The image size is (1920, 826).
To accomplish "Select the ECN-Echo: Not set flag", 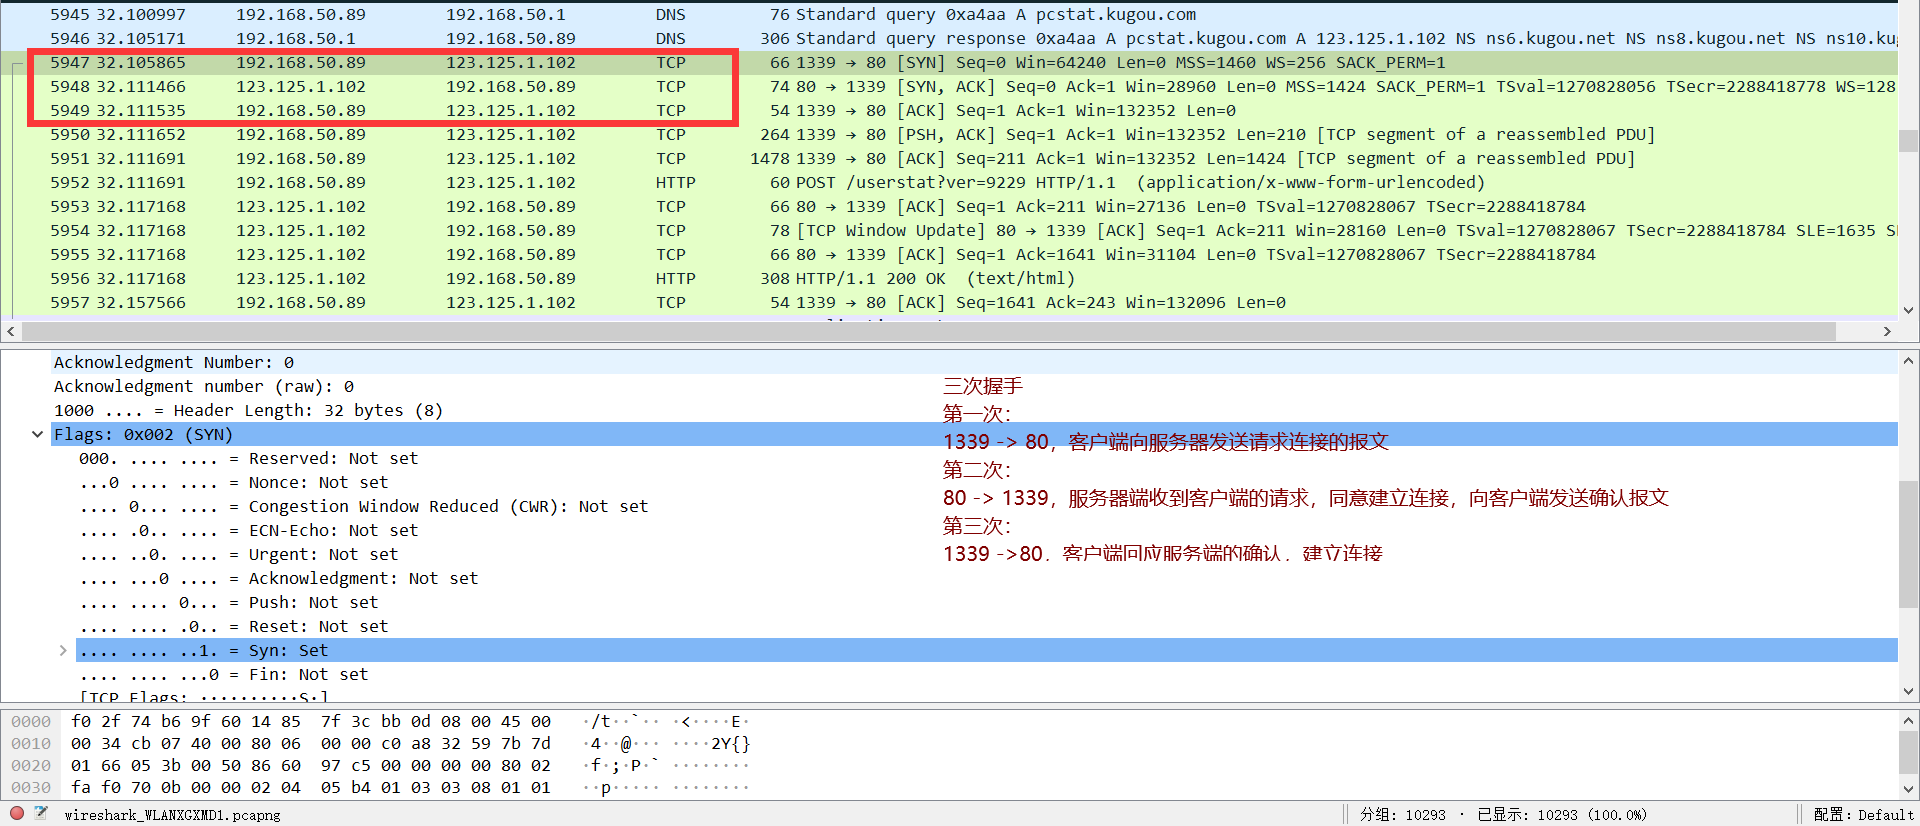I will point(248,530).
